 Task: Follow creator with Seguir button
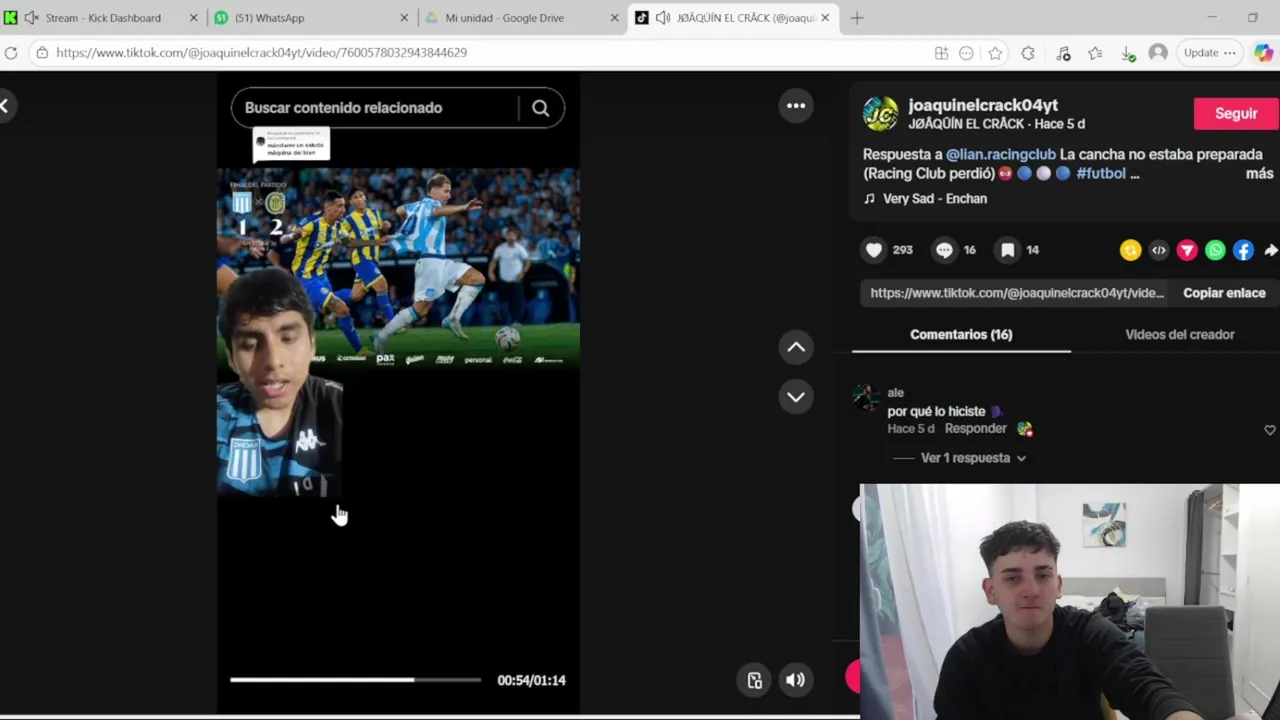tap(1236, 113)
